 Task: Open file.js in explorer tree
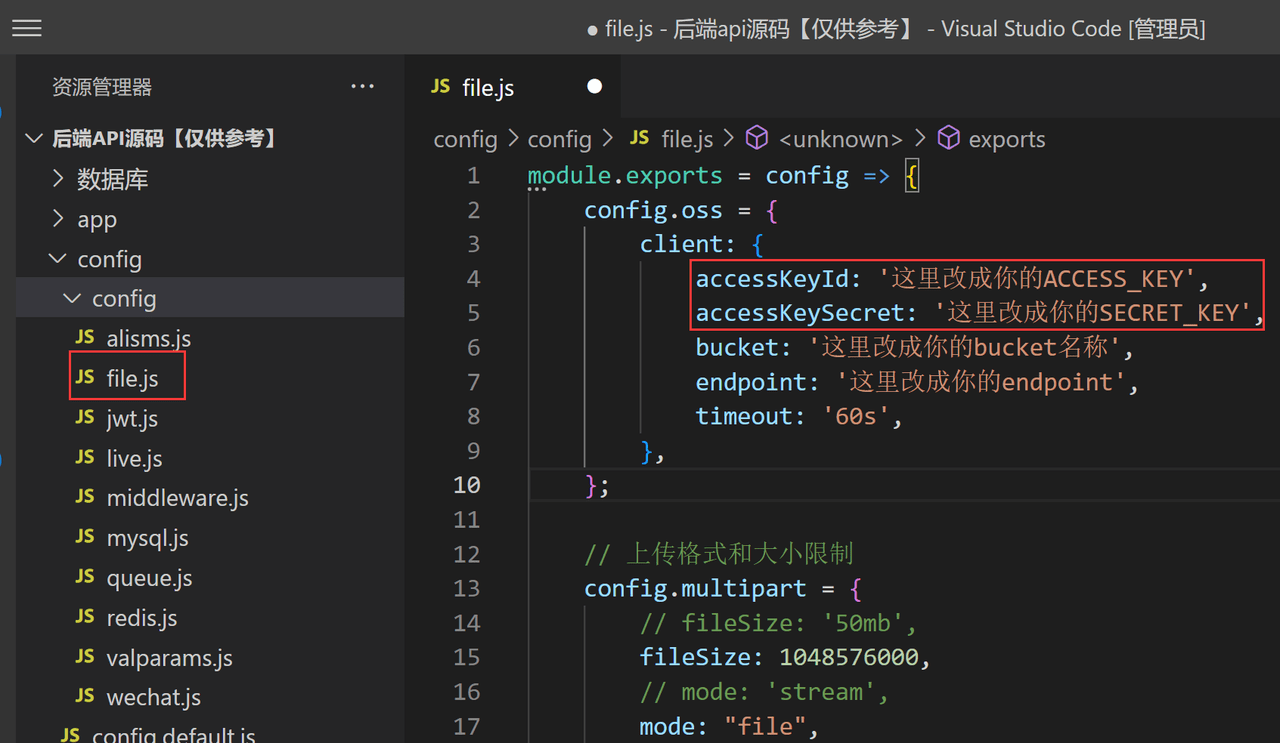pyautogui.click(x=210, y=378)
